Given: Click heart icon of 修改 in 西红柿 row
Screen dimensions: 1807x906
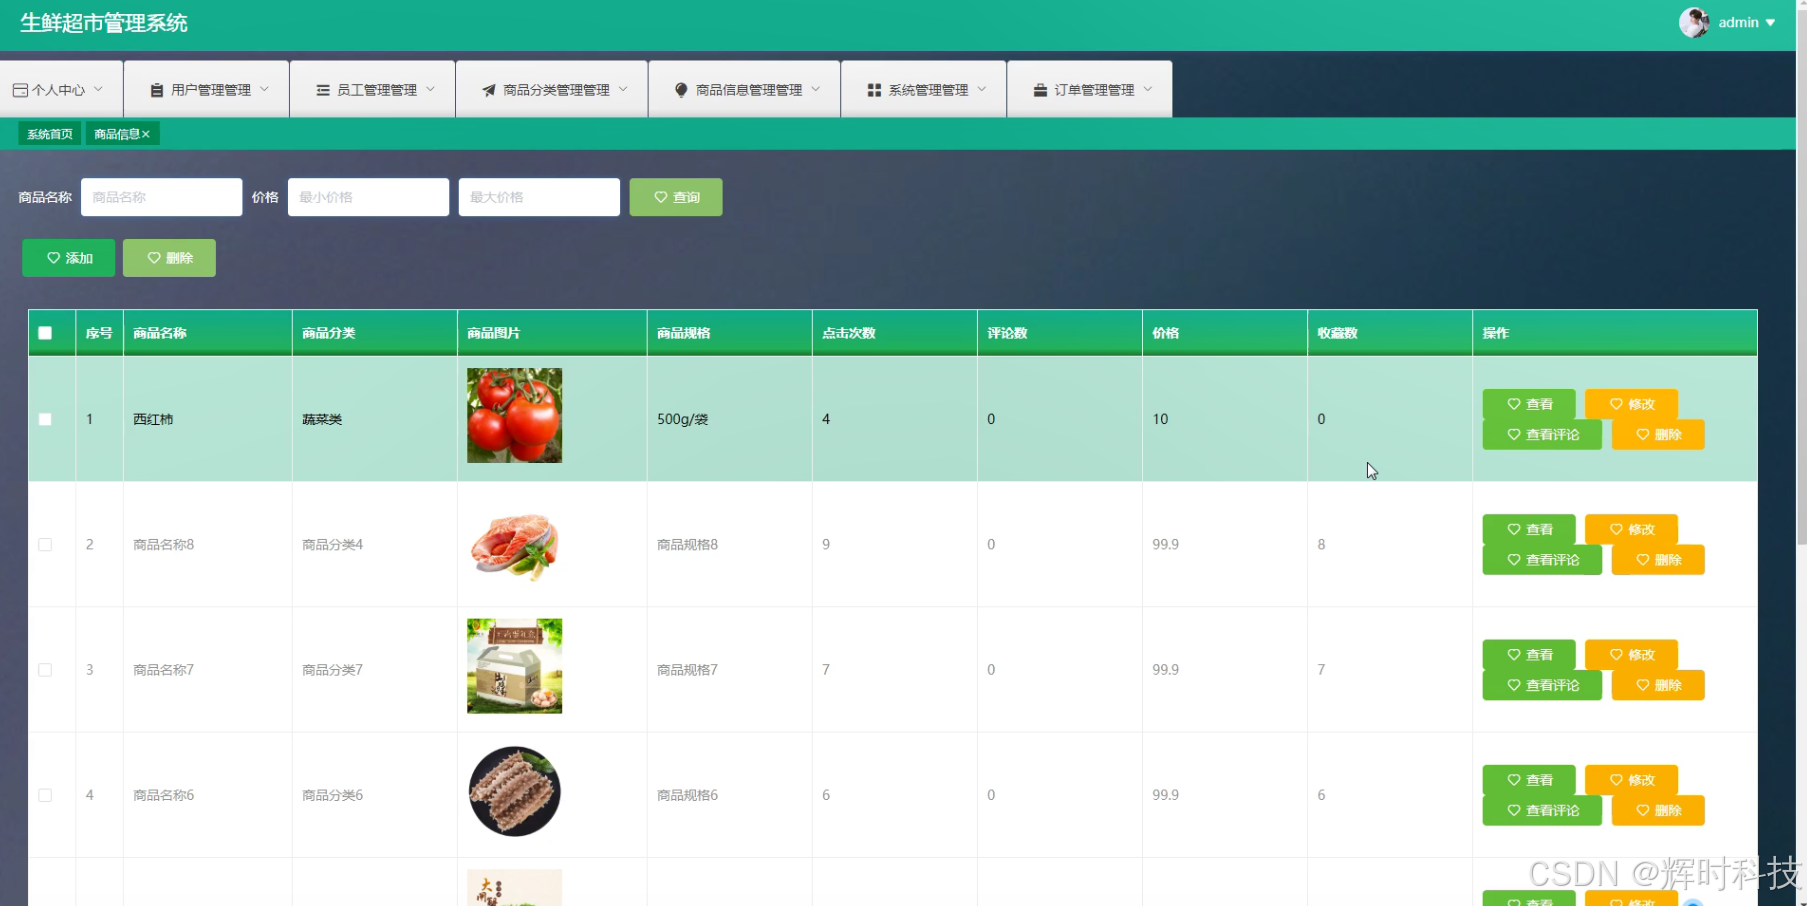Looking at the screenshot, I should (x=1616, y=404).
